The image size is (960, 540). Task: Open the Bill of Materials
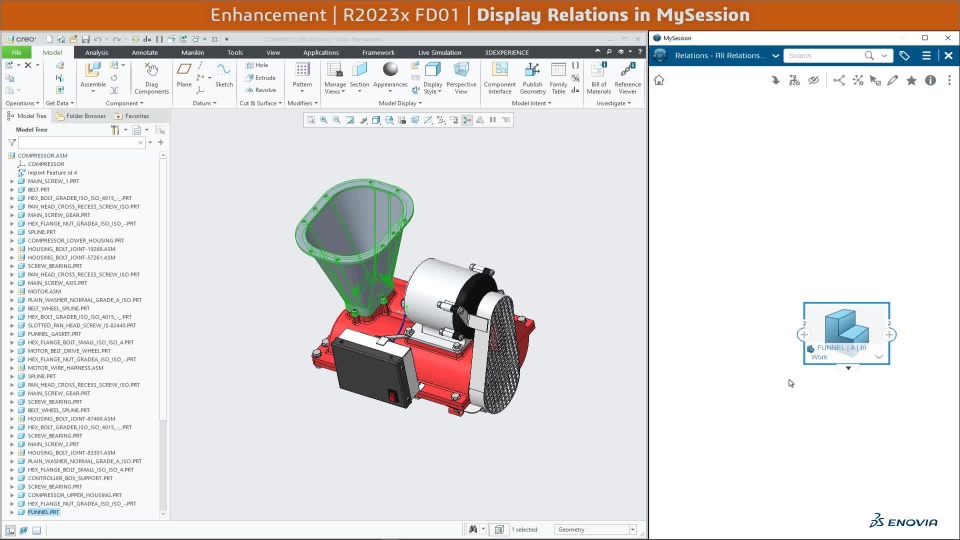(598, 78)
